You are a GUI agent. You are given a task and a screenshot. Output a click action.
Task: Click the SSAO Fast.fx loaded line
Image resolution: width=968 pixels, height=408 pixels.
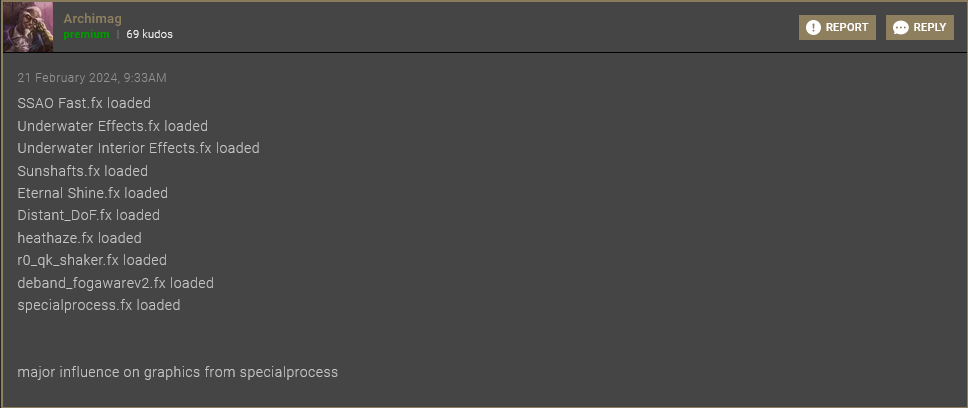[84, 103]
